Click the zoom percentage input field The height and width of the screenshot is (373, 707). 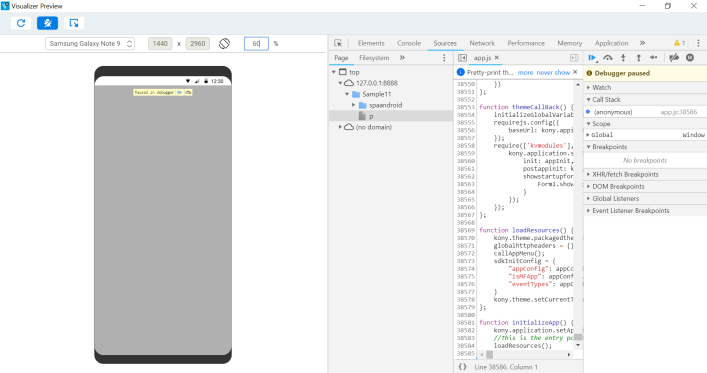click(x=256, y=44)
